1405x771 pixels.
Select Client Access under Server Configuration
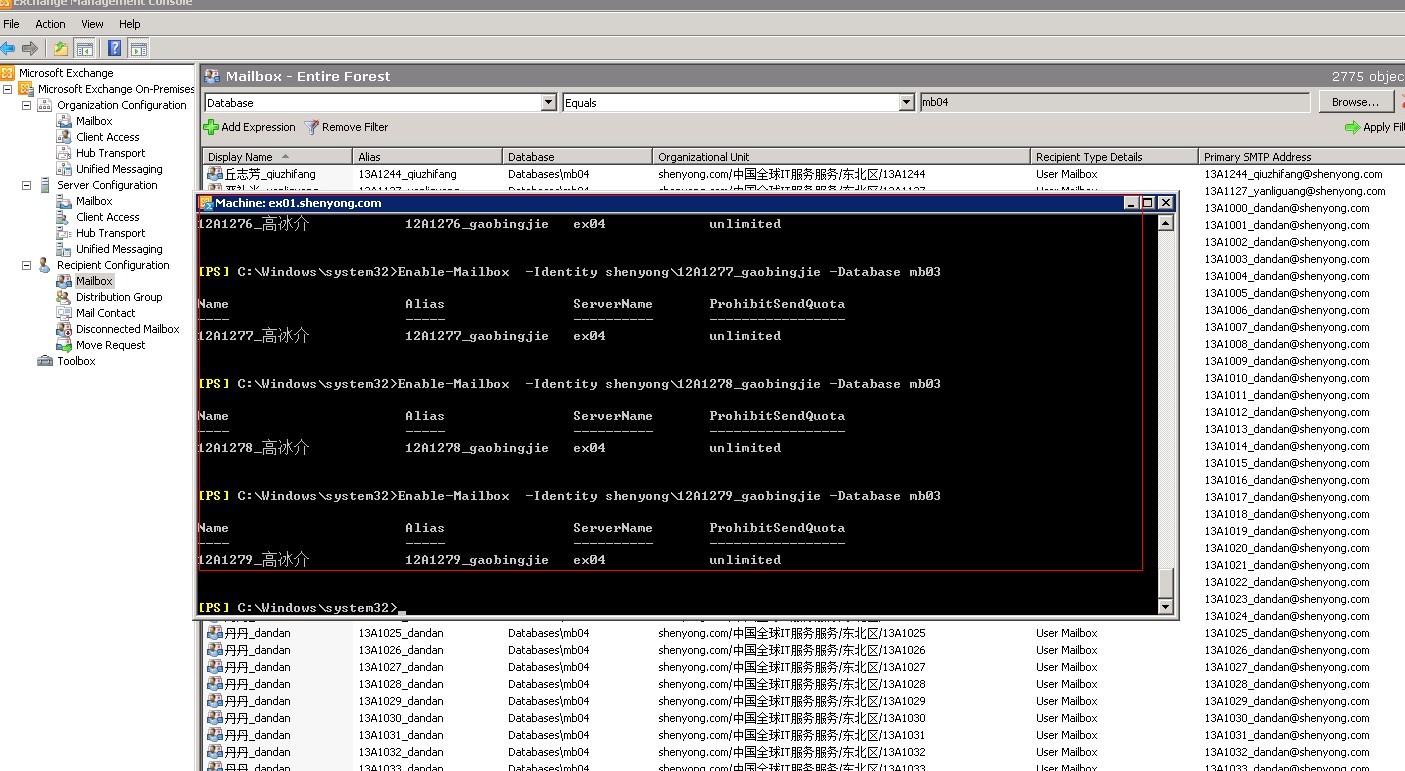pos(107,217)
